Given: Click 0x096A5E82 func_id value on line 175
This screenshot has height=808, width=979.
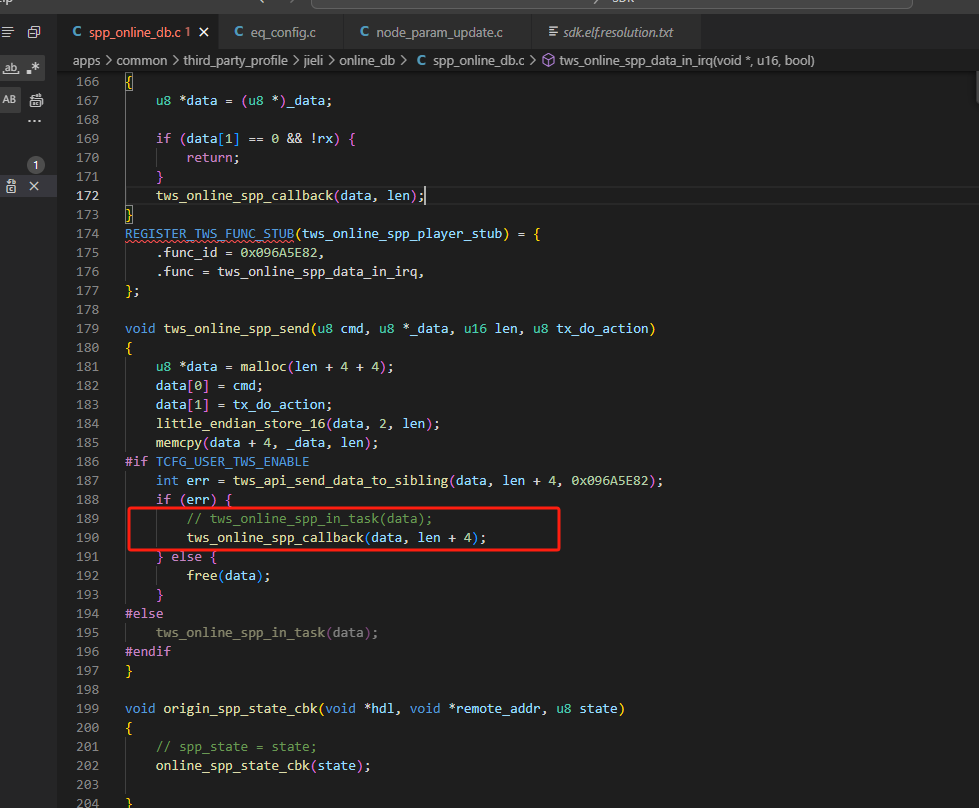Looking at the screenshot, I should pyautogui.click(x=278, y=253).
